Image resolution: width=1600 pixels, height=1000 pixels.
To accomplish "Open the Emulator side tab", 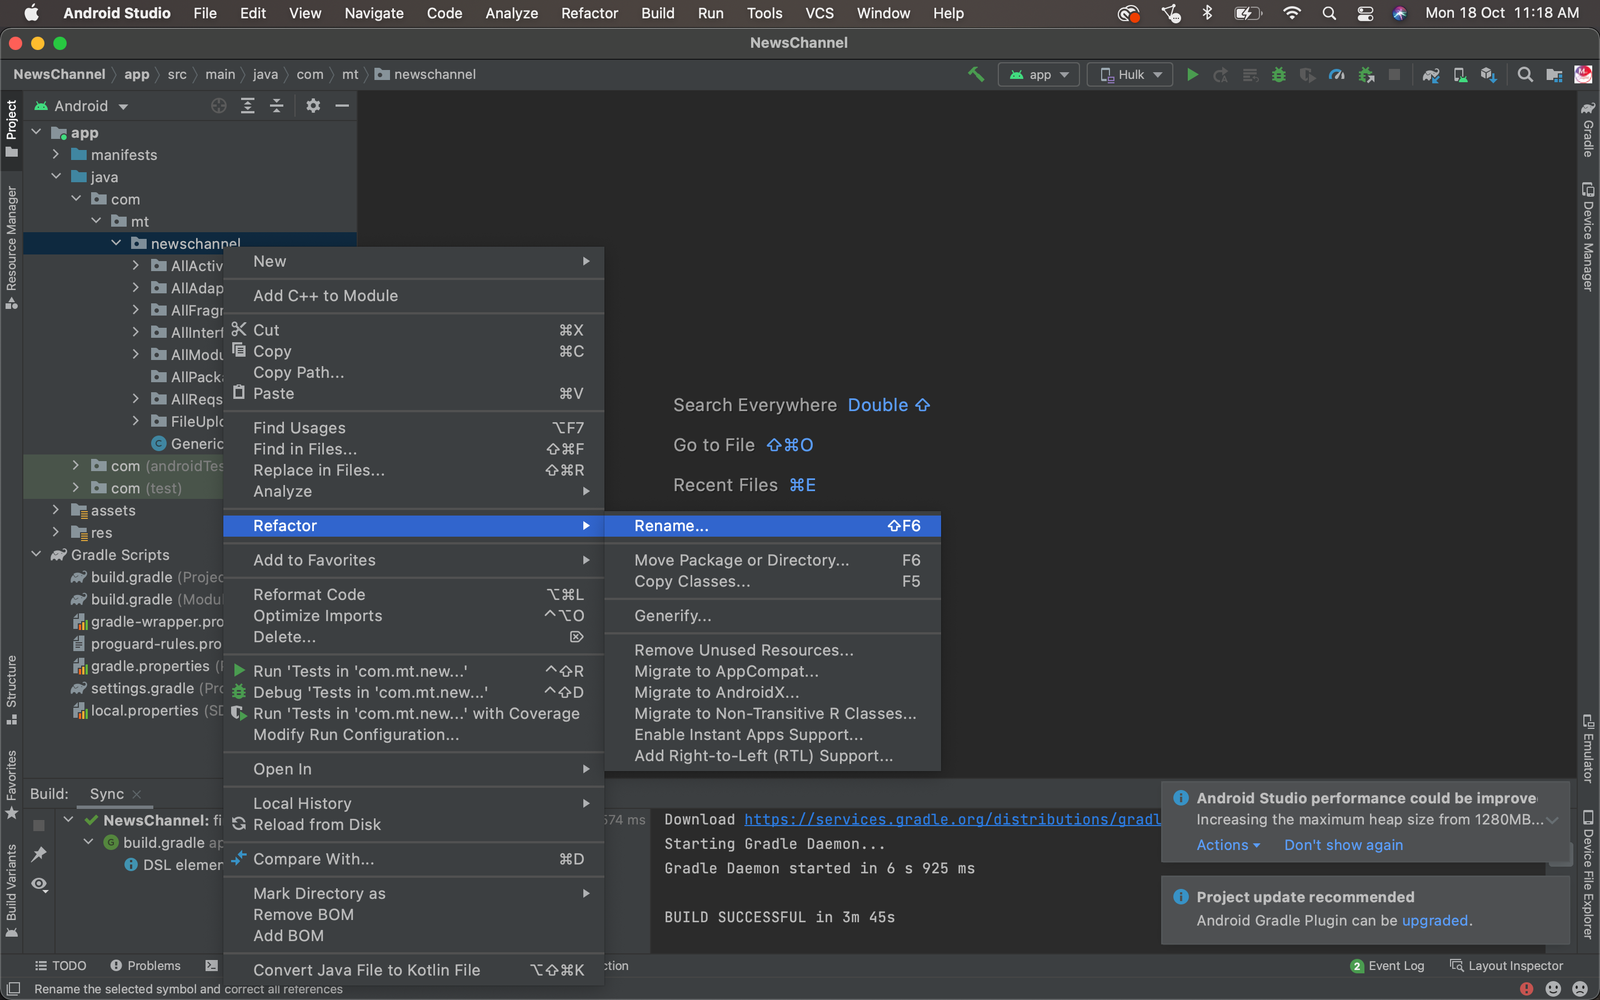I will tap(1588, 749).
